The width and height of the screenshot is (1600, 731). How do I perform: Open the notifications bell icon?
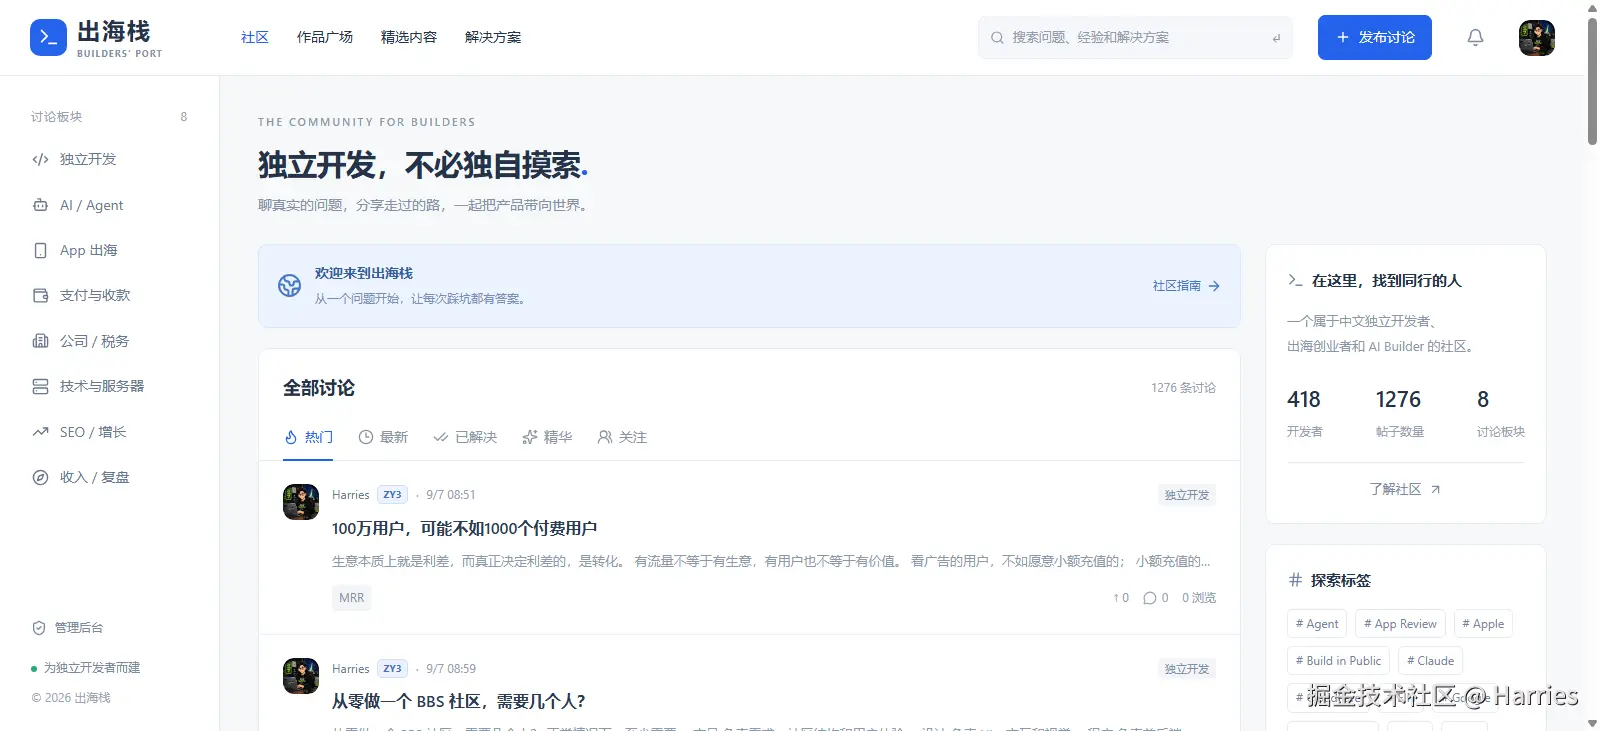coord(1475,38)
